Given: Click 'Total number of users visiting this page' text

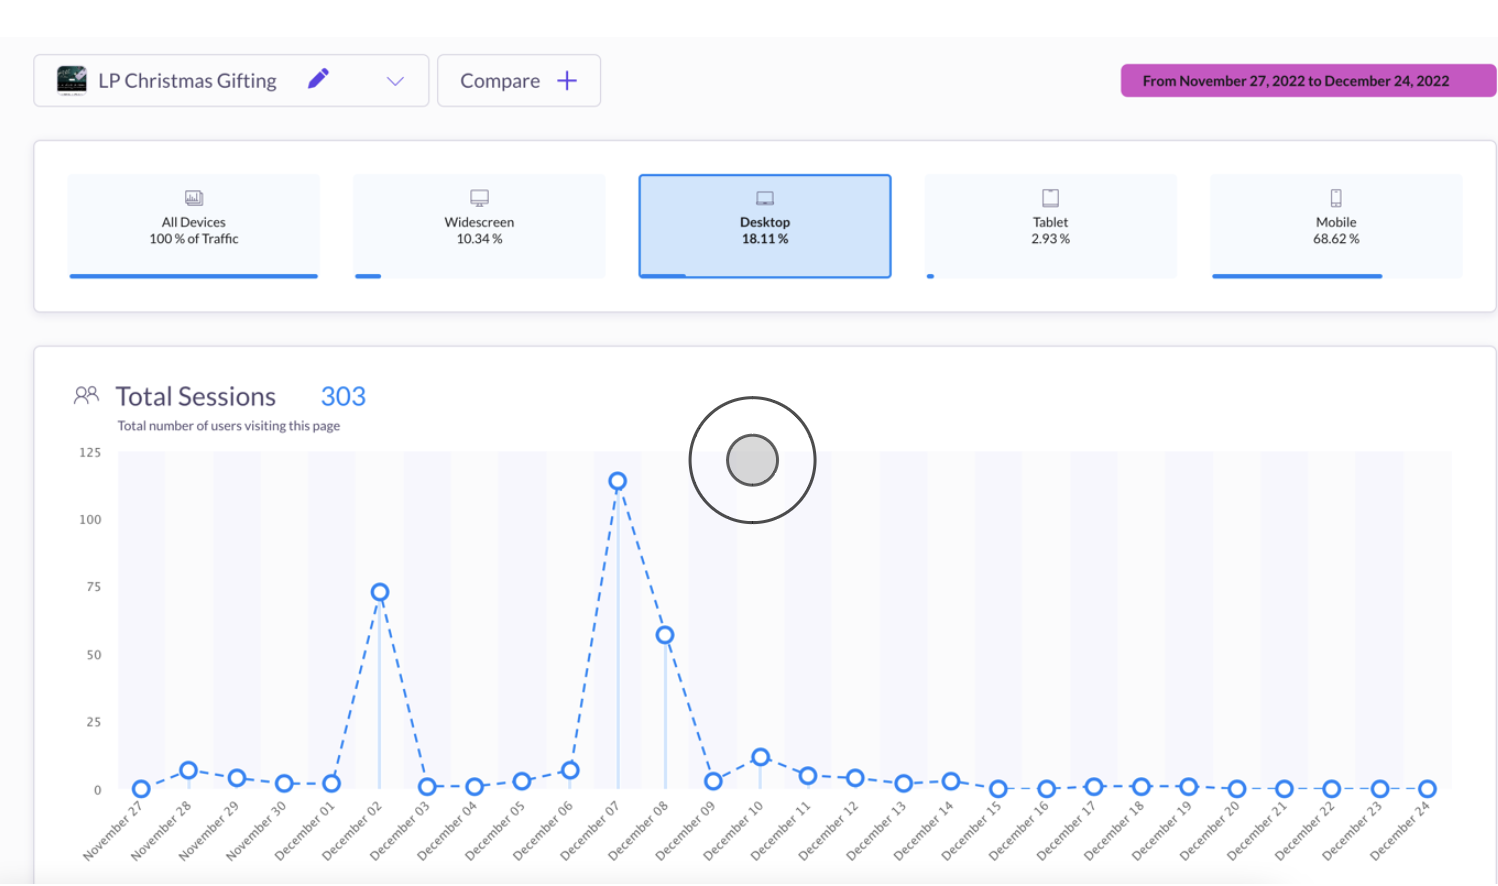Looking at the screenshot, I should pos(229,426).
